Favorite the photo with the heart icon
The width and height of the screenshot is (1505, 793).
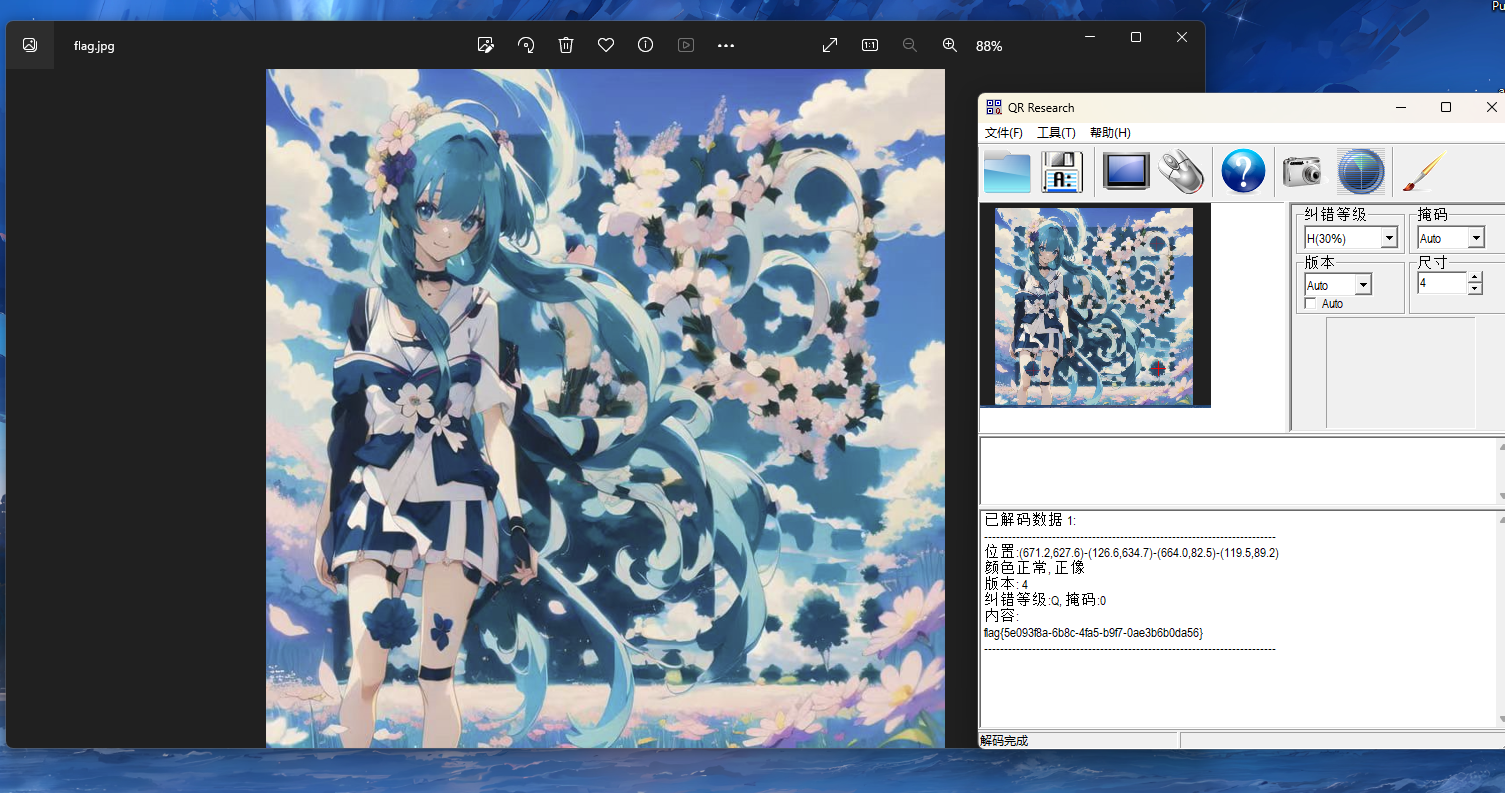(x=606, y=45)
